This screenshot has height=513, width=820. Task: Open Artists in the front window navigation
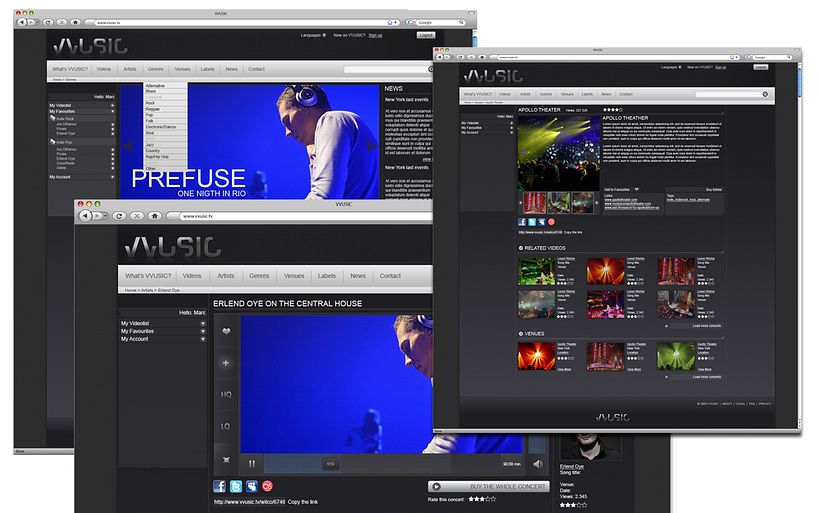[x=226, y=276]
